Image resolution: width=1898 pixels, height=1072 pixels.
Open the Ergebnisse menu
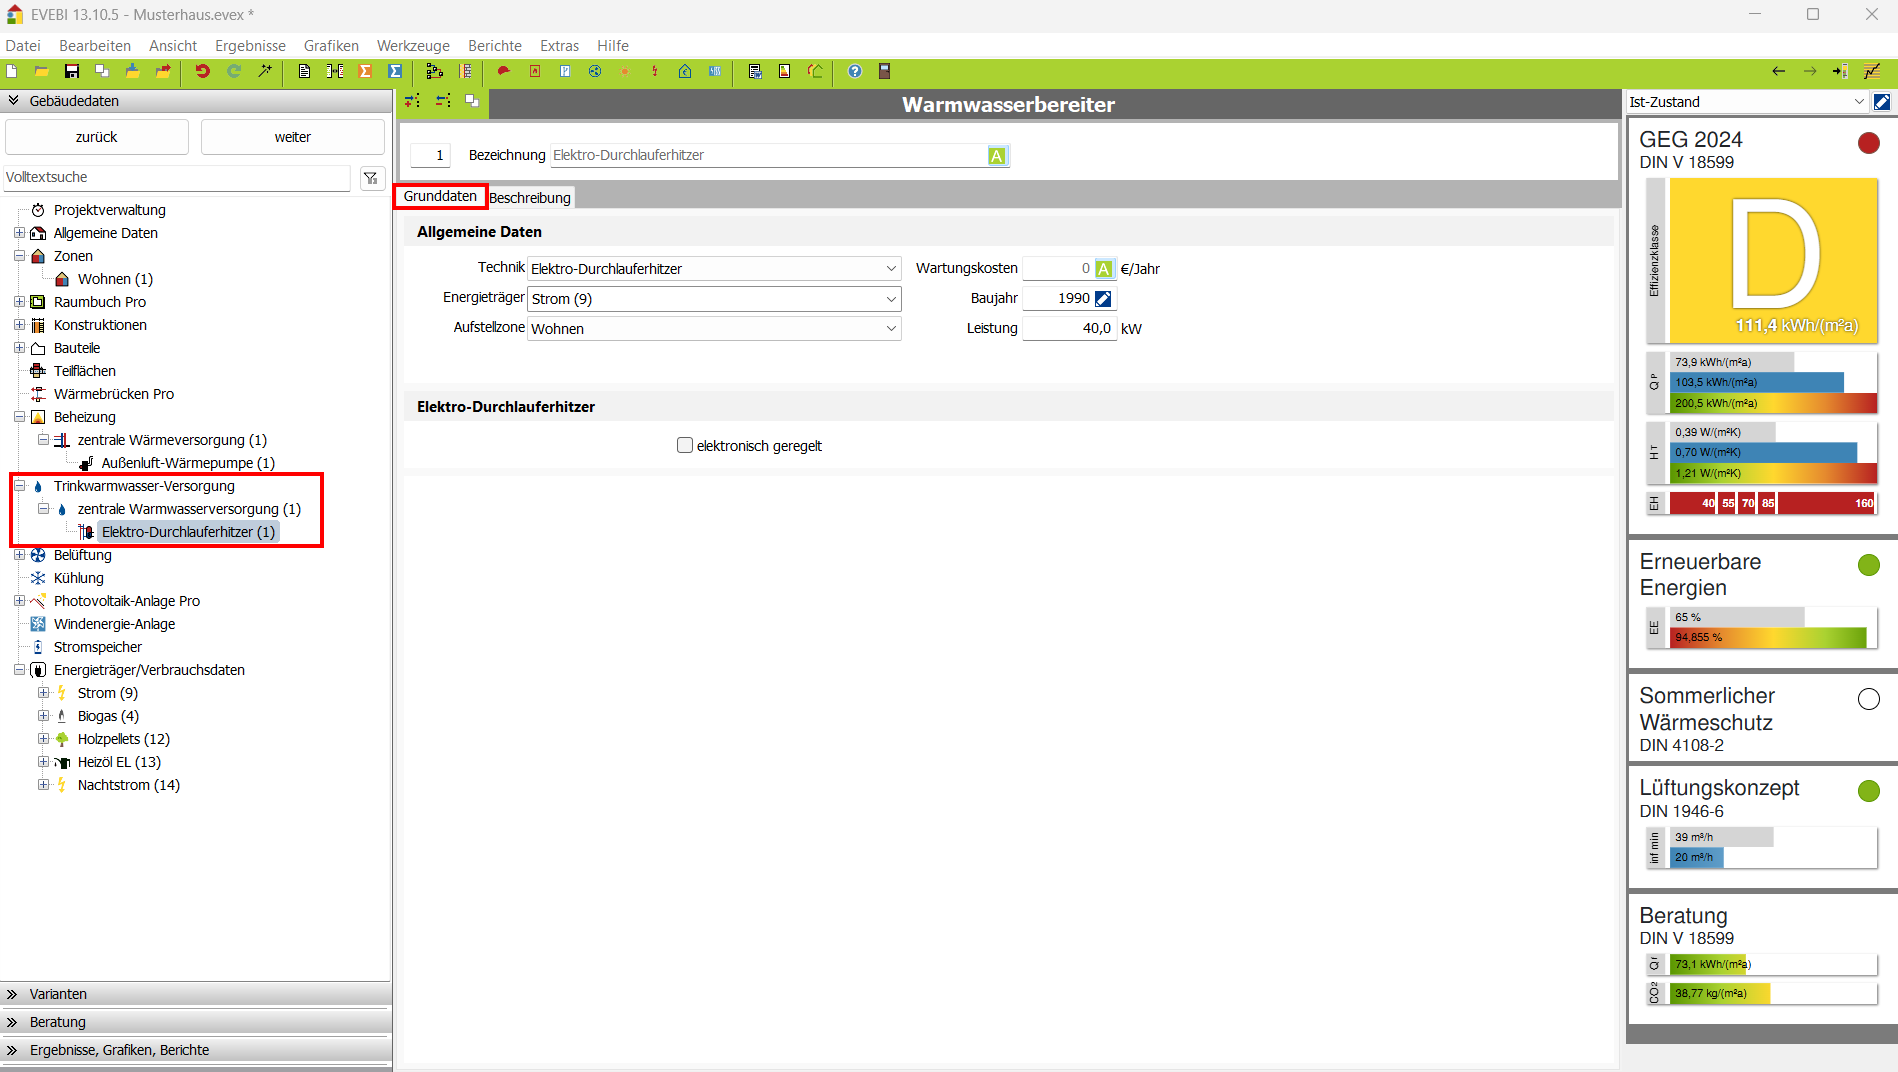point(250,46)
